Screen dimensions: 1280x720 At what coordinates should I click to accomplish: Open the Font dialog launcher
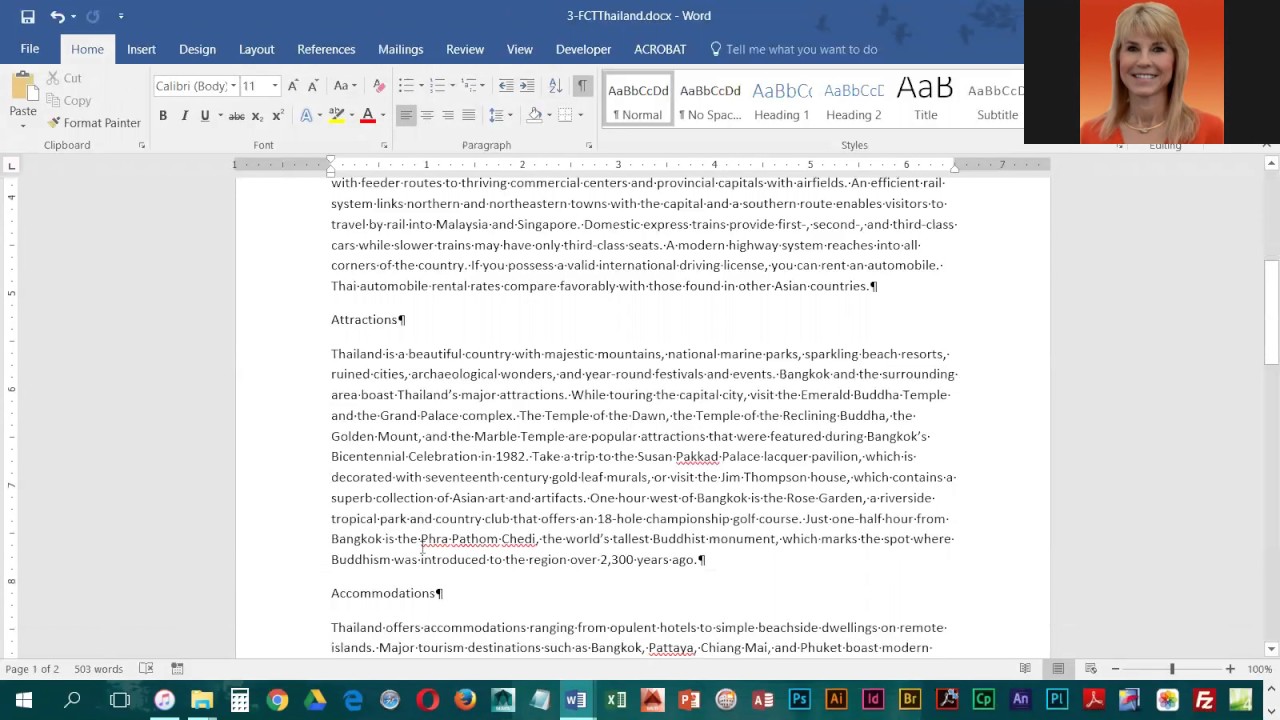coord(384,146)
